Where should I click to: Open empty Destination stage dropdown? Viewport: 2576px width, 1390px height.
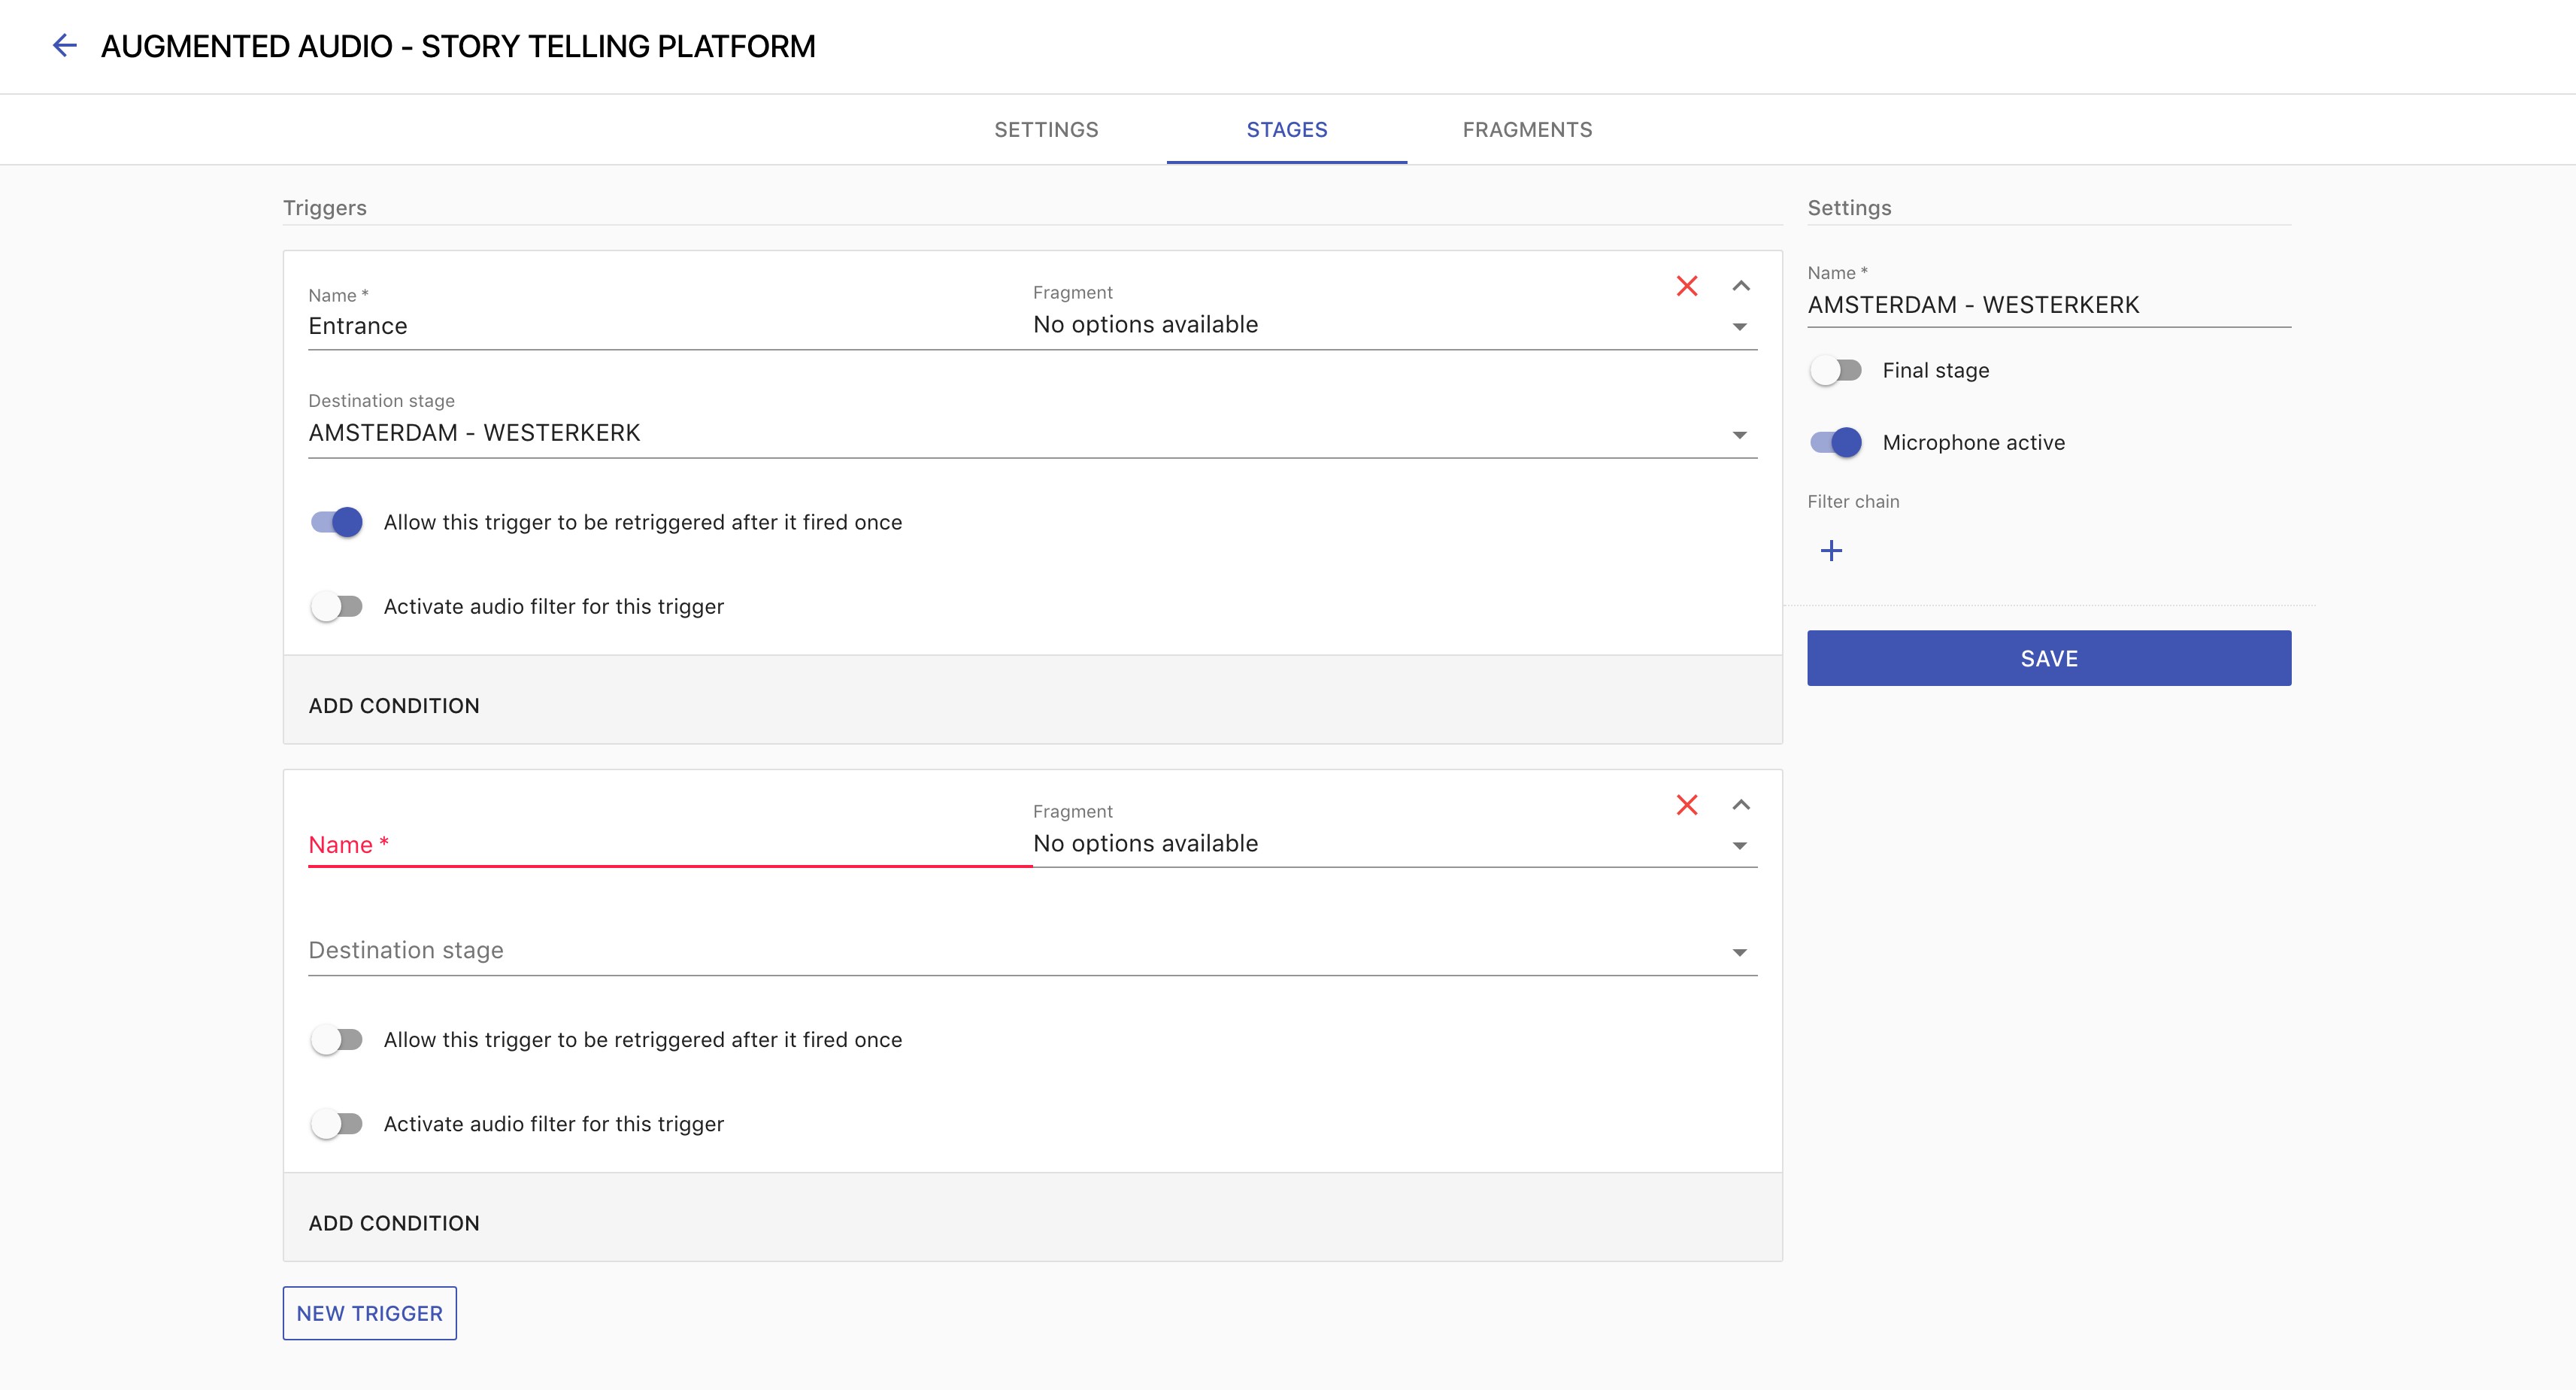point(1031,951)
